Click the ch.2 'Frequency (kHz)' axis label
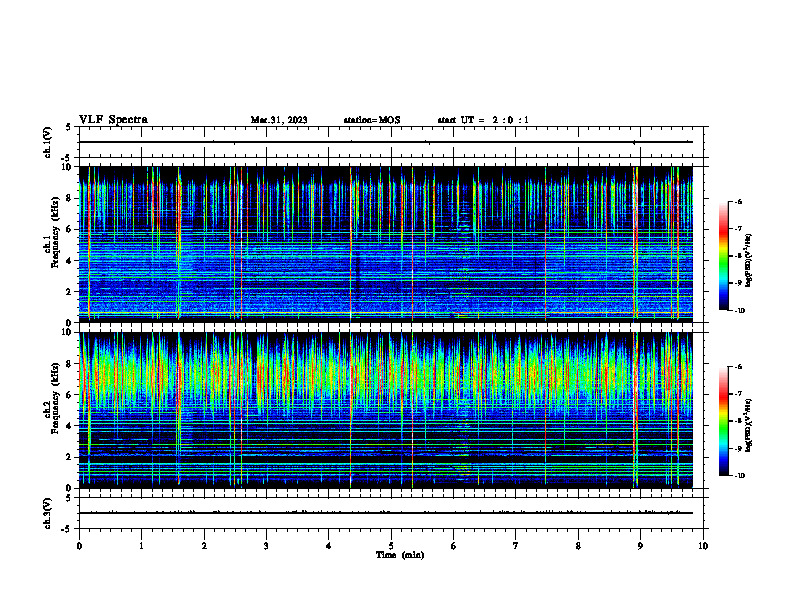 pos(55,398)
